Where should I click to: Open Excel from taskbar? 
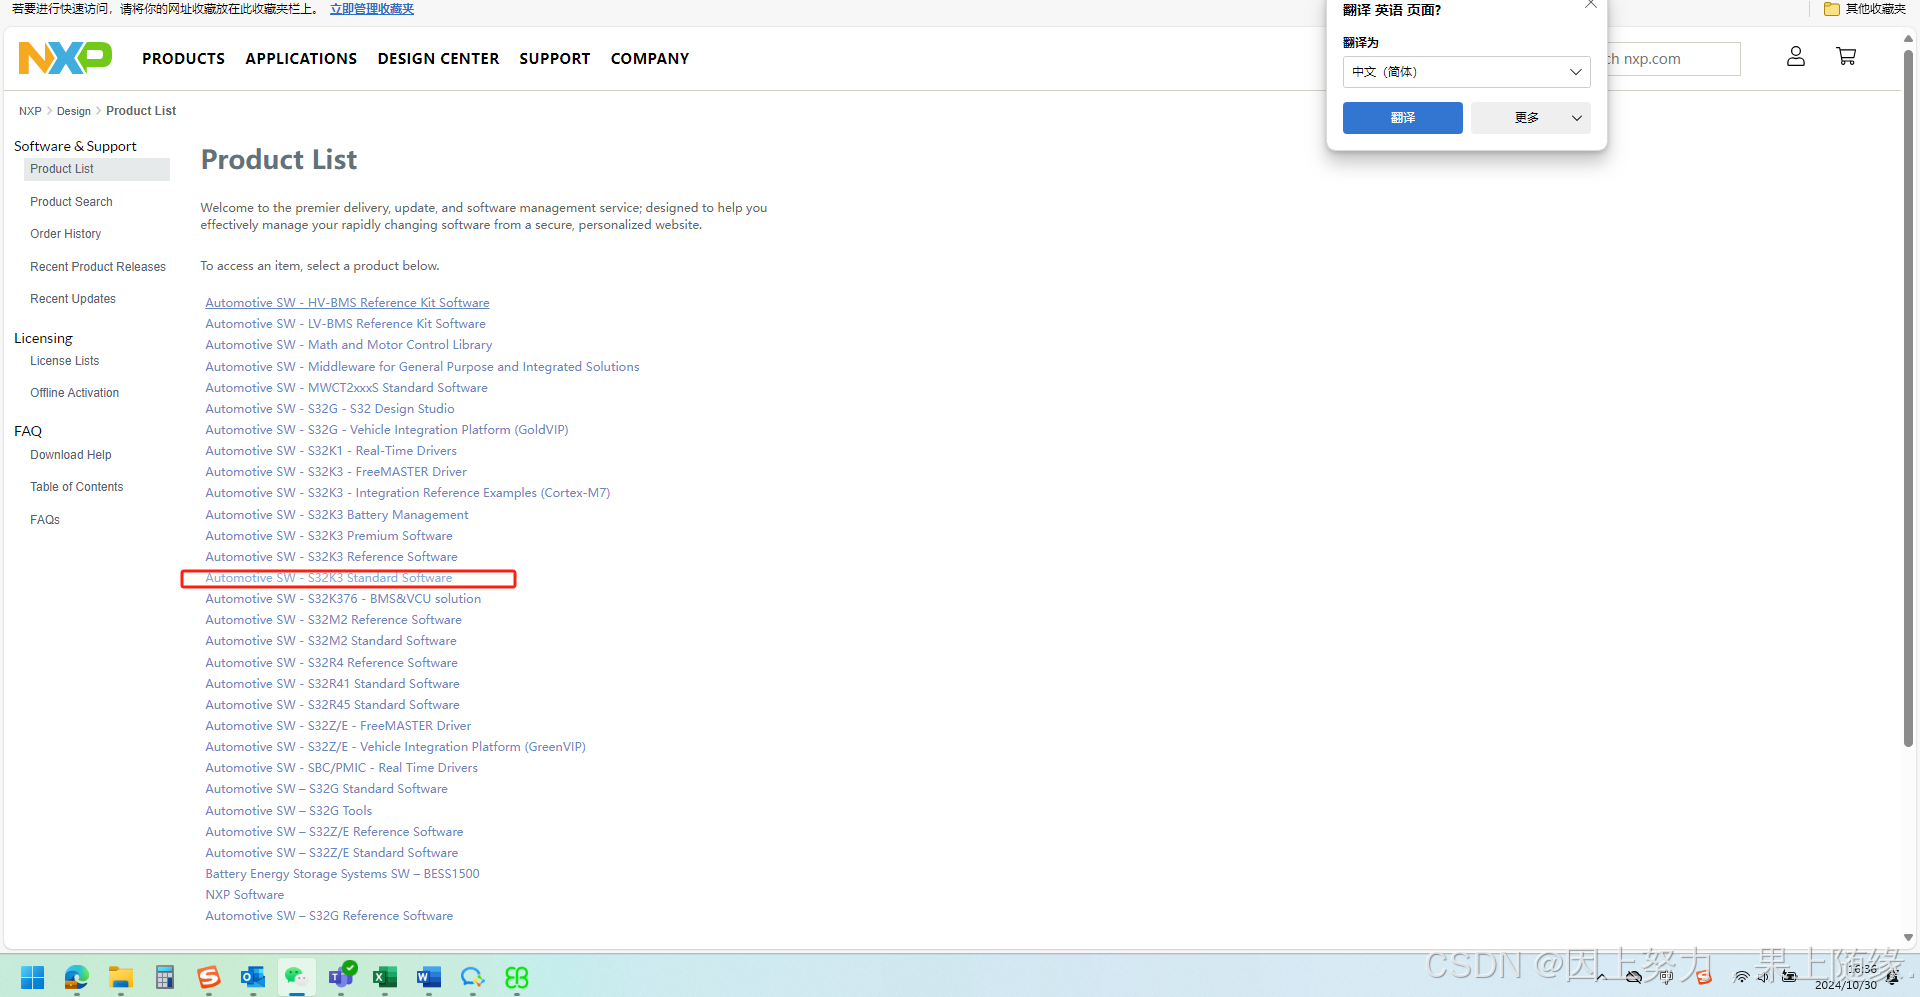tap(385, 977)
